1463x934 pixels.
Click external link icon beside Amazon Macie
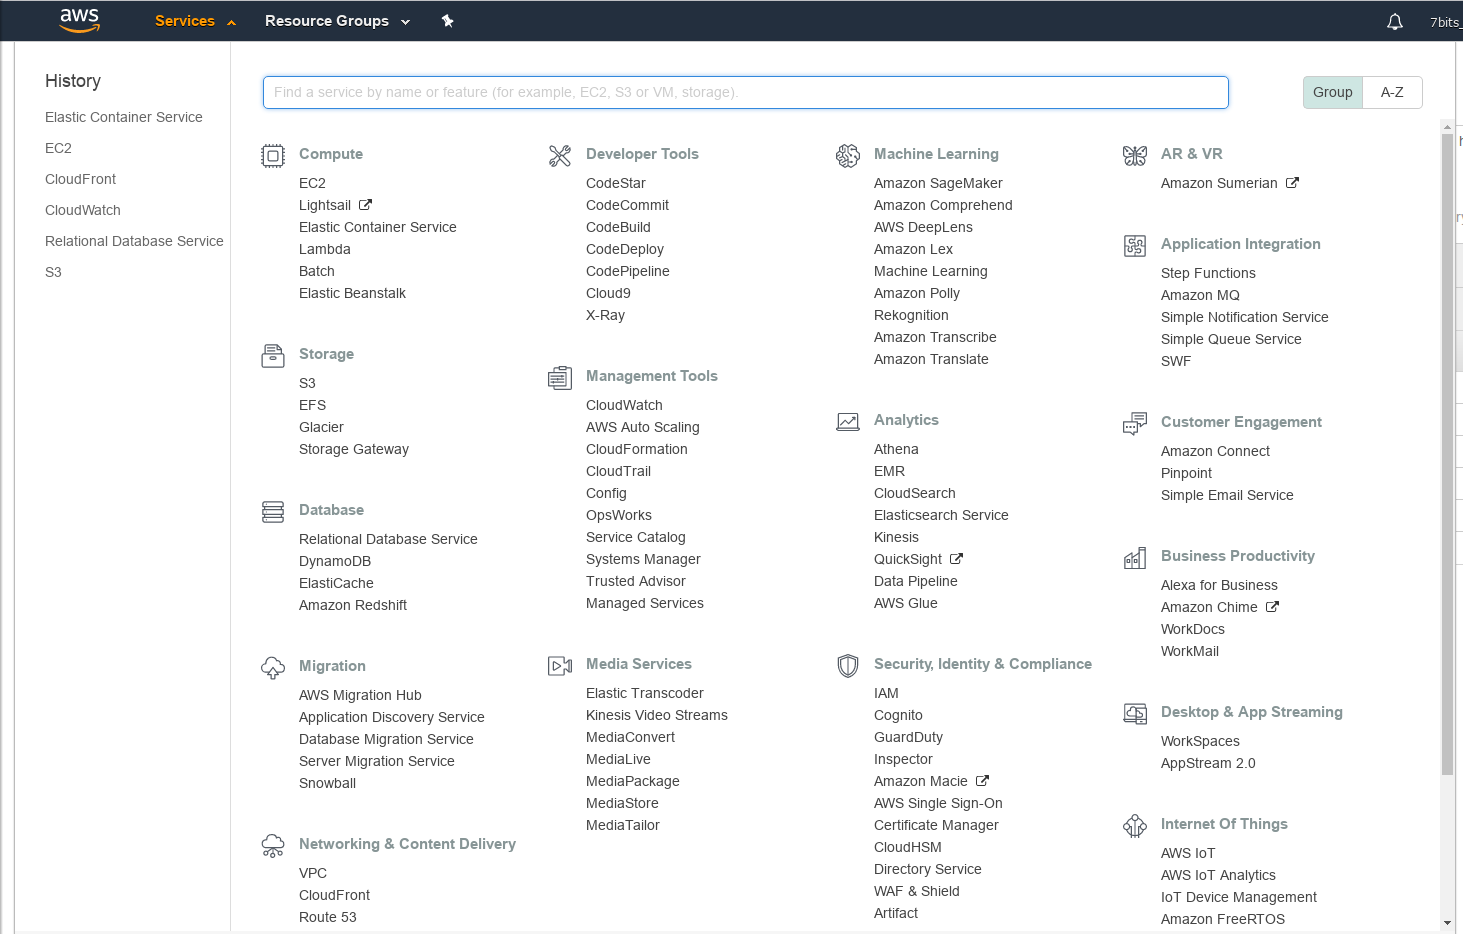coord(982,781)
